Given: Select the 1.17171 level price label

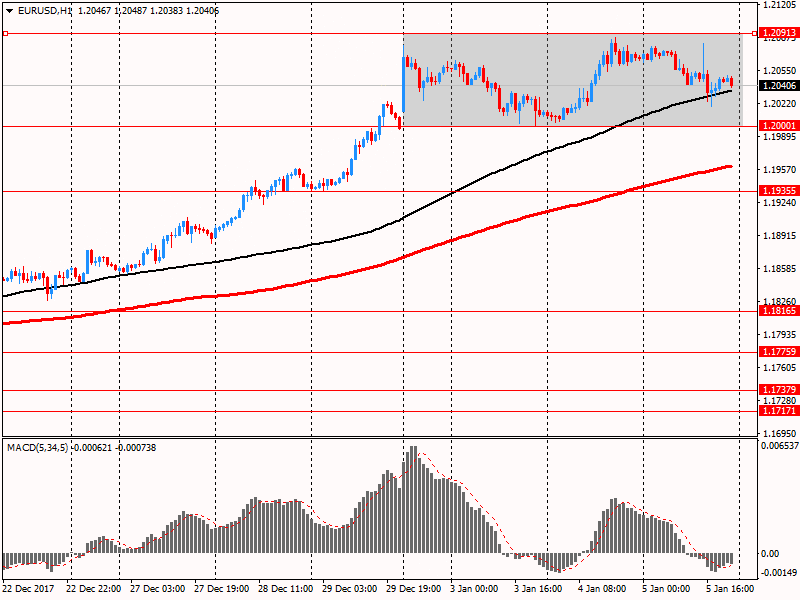Looking at the screenshot, I should coord(779,411).
